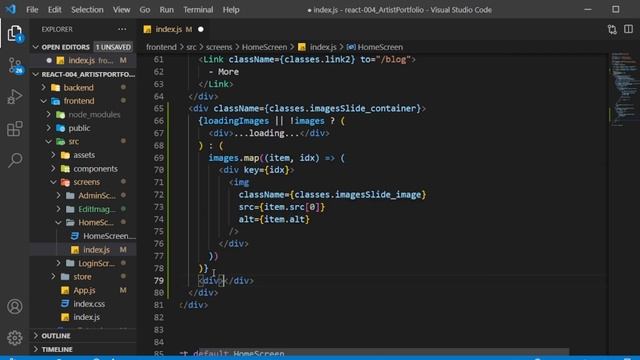Expand the backend folder
640x360 pixels.
(x=44, y=87)
